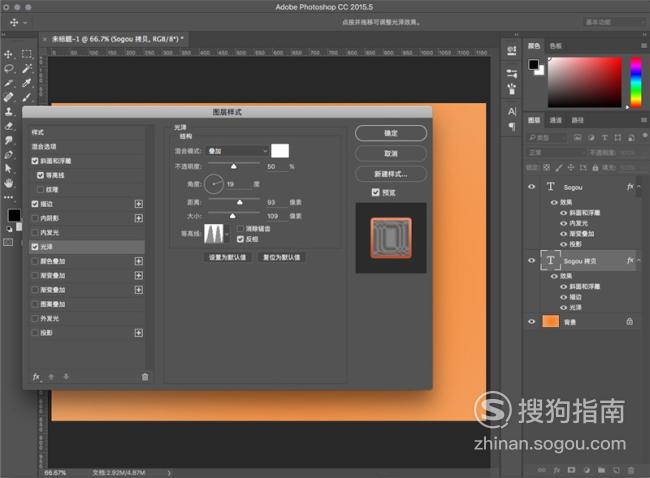650x478 pixels.
Task: Select the Path Selection arrow tool
Action: pyautogui.click(x=8, y=169)
